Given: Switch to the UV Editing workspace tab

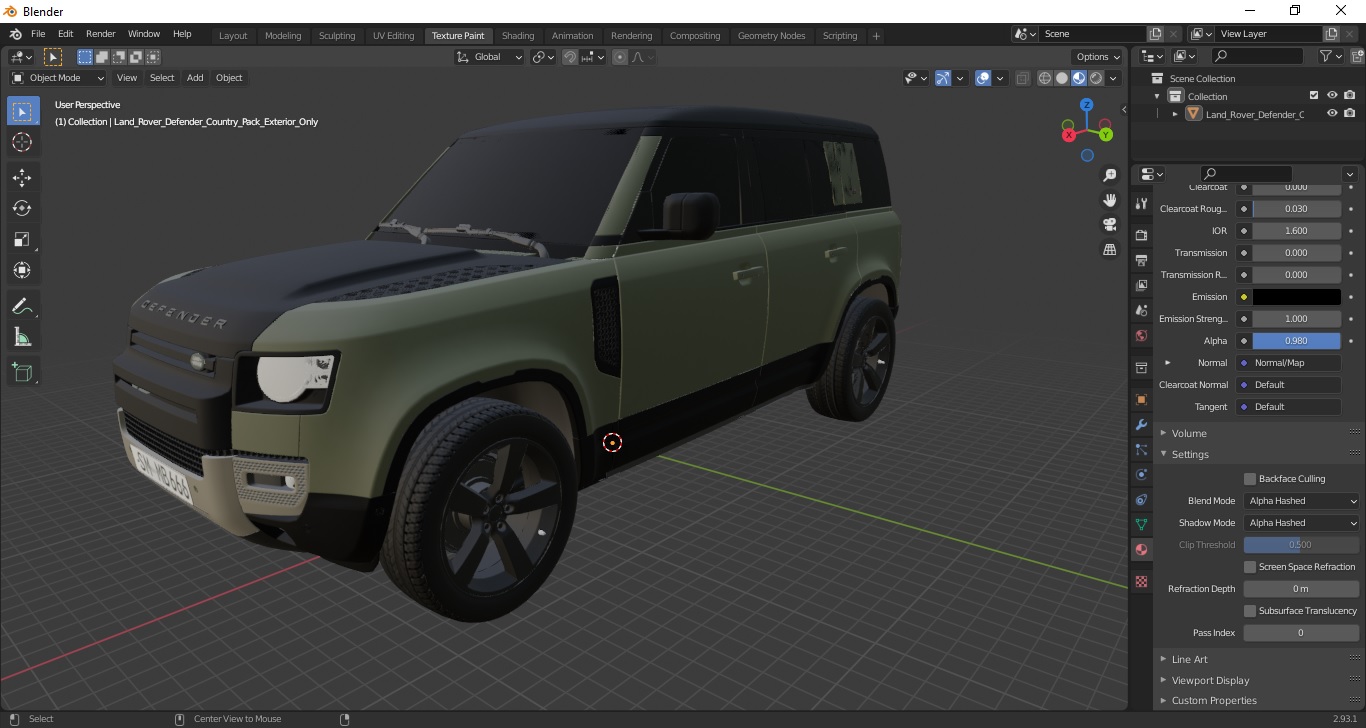Looking at the screenshot, I should pyautogui.click(x=393, y=36).
